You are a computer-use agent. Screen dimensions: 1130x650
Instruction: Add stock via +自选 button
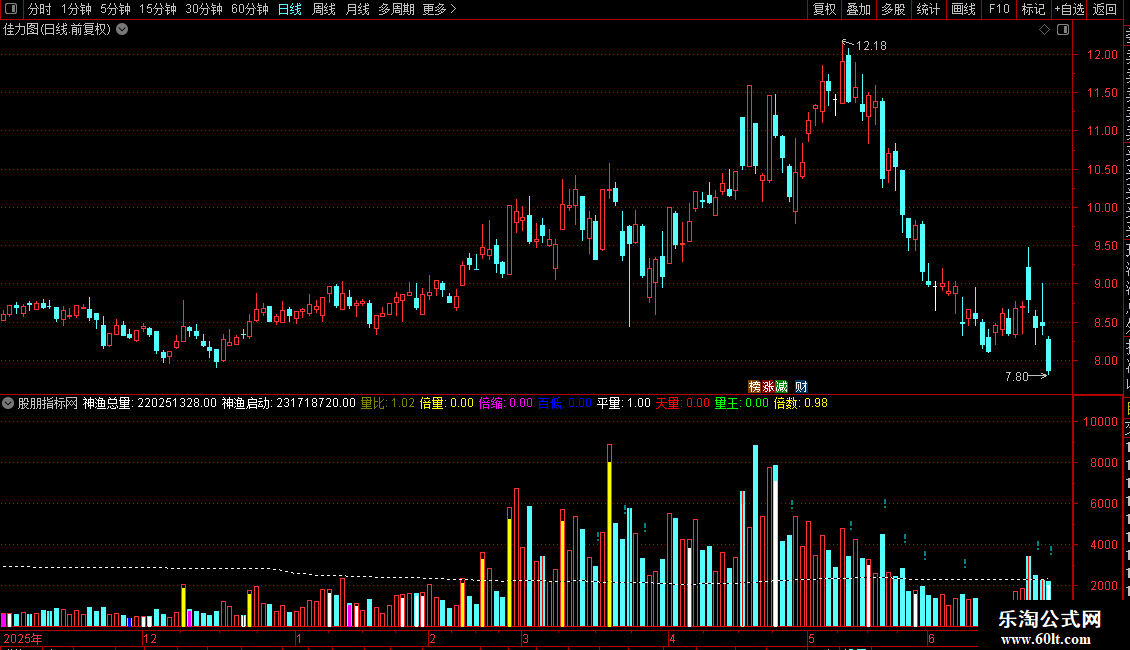point(1069,9)
